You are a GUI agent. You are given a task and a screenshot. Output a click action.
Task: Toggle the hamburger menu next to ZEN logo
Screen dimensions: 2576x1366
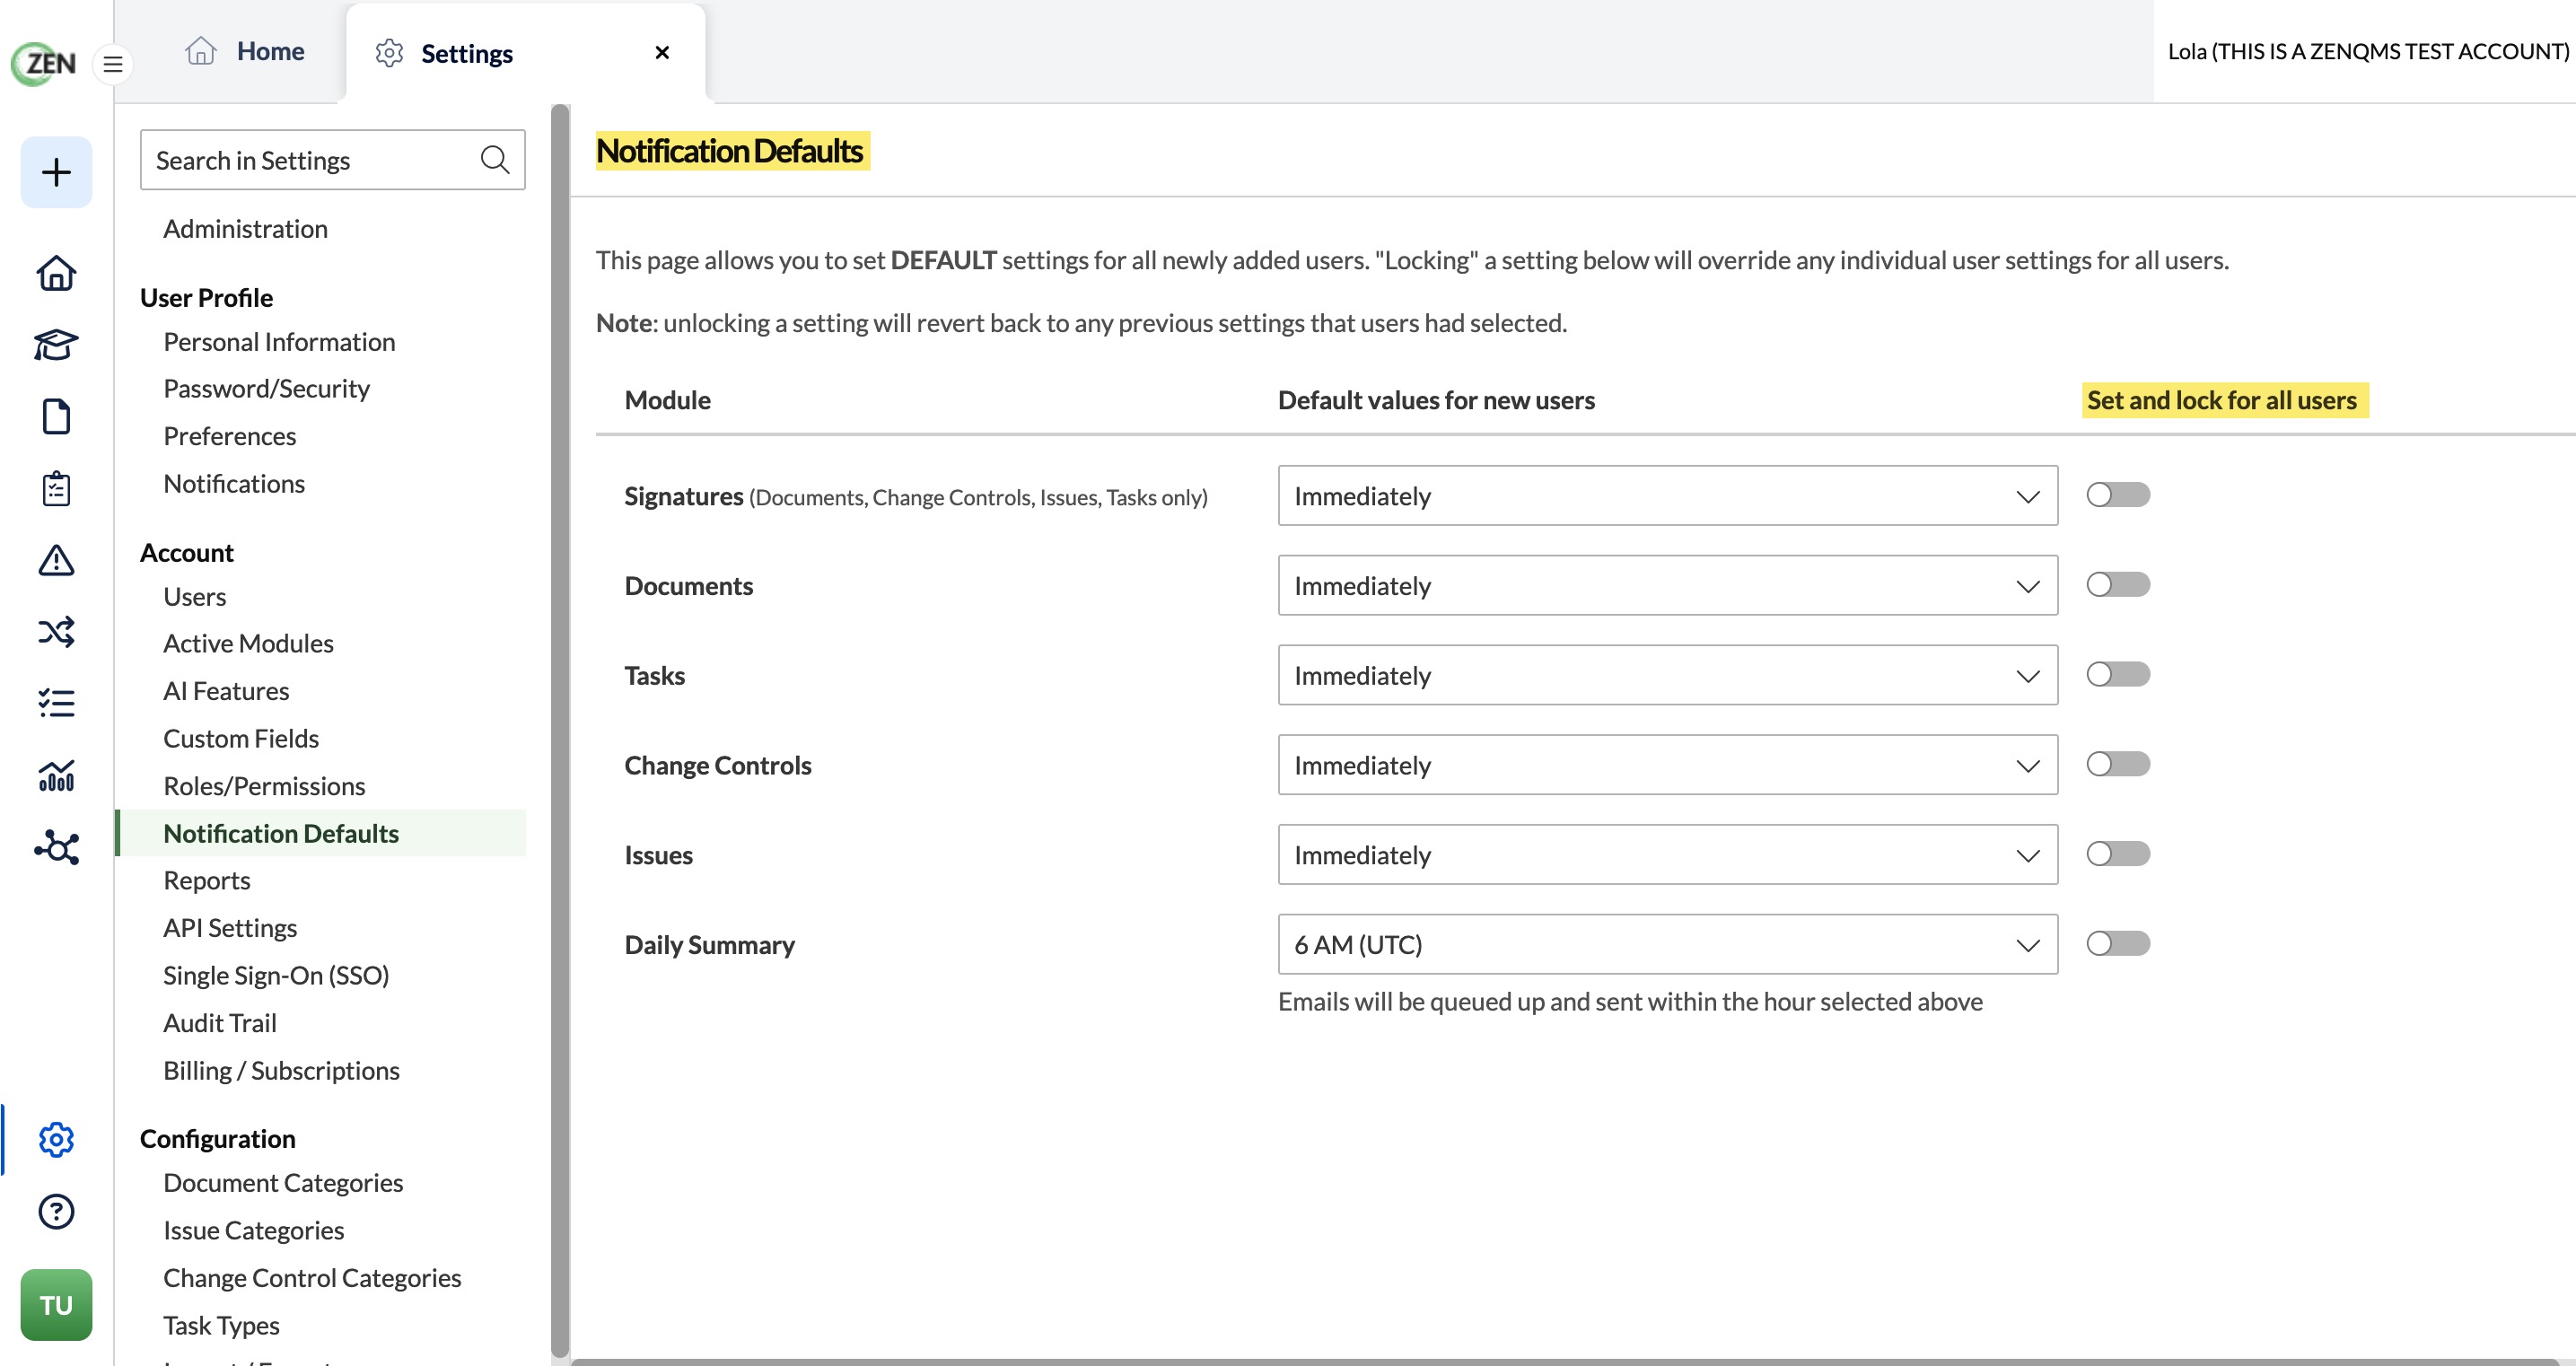tap(113, 64)
